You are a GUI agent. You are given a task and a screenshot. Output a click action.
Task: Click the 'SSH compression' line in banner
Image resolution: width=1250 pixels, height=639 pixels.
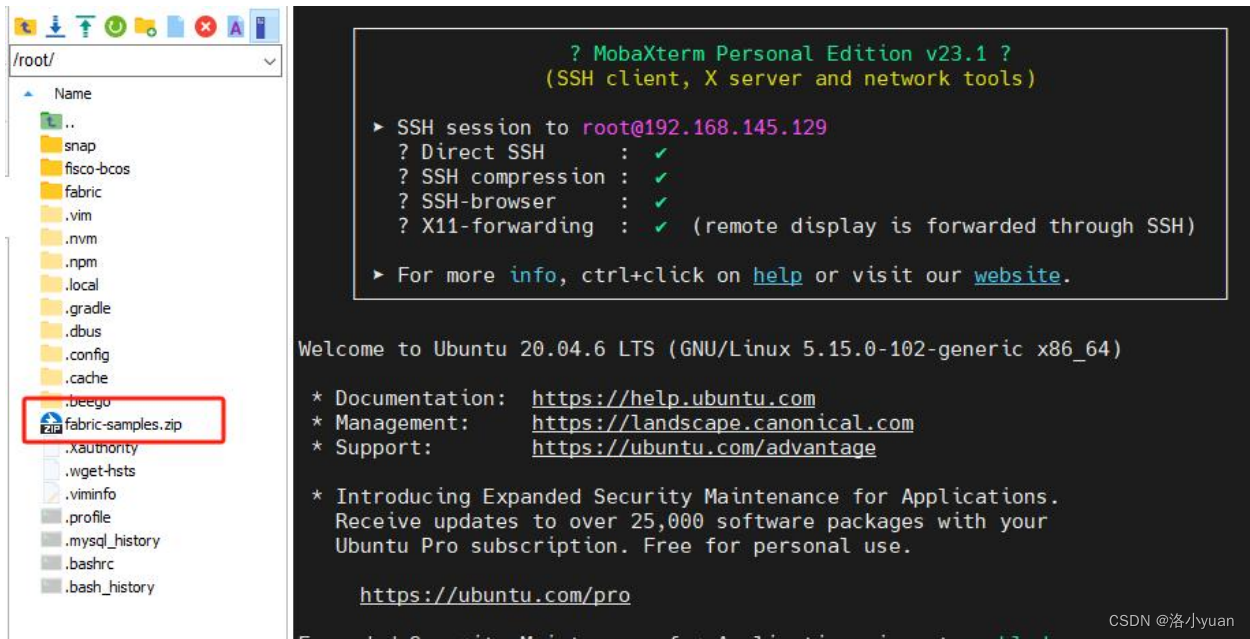click(x=532, y=177)
